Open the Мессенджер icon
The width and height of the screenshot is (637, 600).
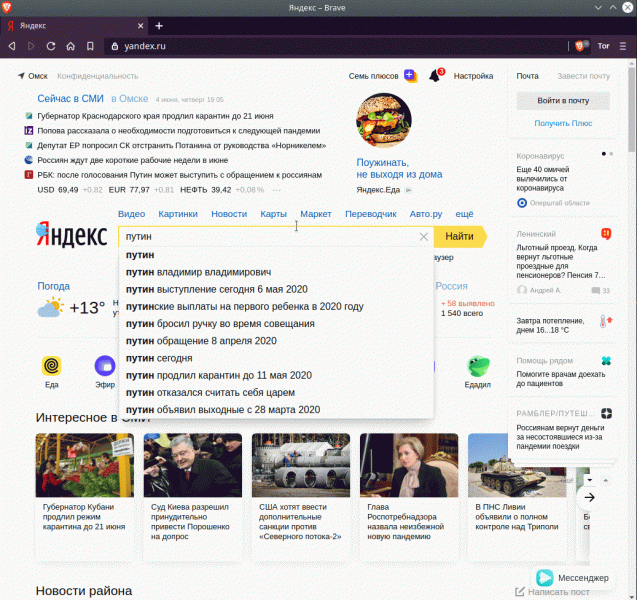pyautogui.click(x=544, y=578)
